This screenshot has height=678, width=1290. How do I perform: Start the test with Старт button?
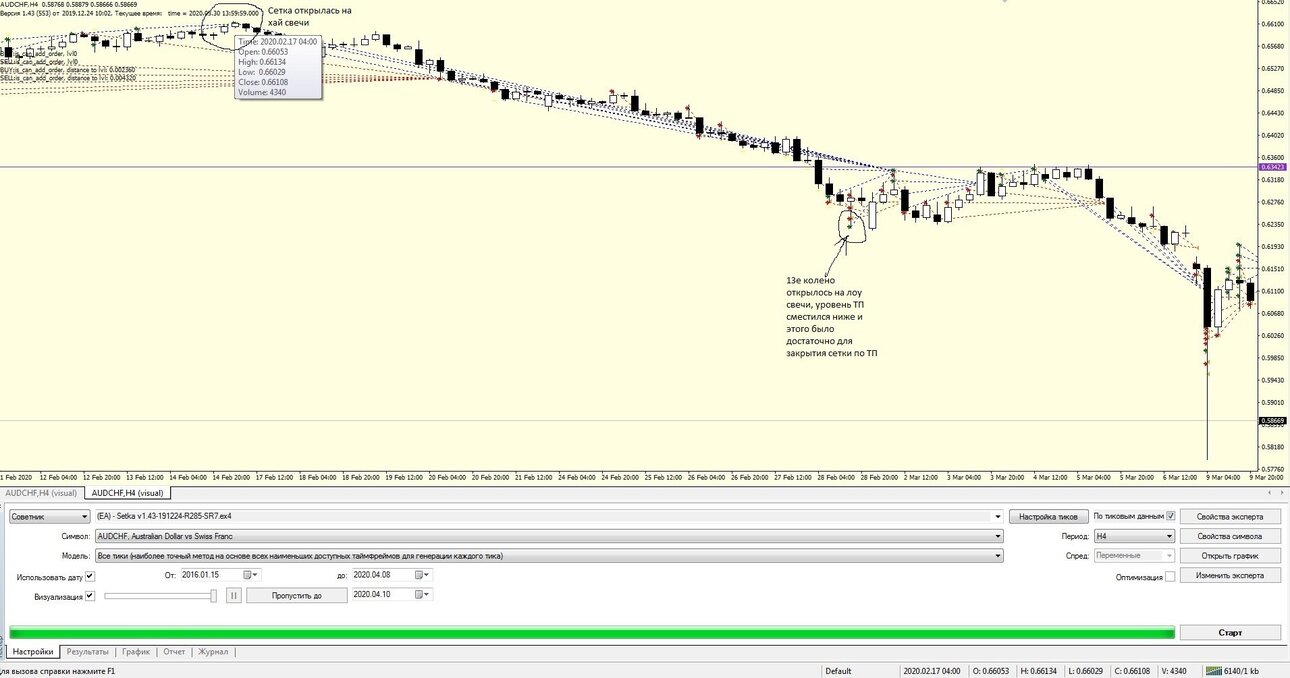tap(1230, 633)
